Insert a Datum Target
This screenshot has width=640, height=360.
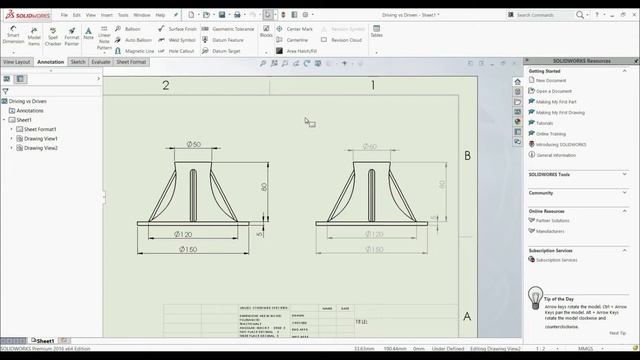pos(221,51)
